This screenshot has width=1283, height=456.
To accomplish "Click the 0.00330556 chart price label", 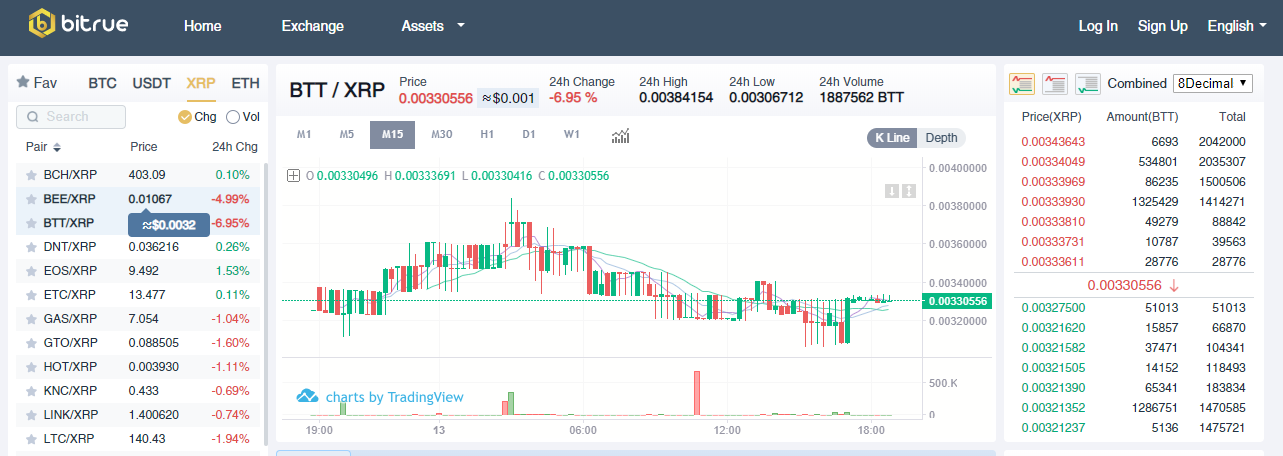I will click(957, 301).
